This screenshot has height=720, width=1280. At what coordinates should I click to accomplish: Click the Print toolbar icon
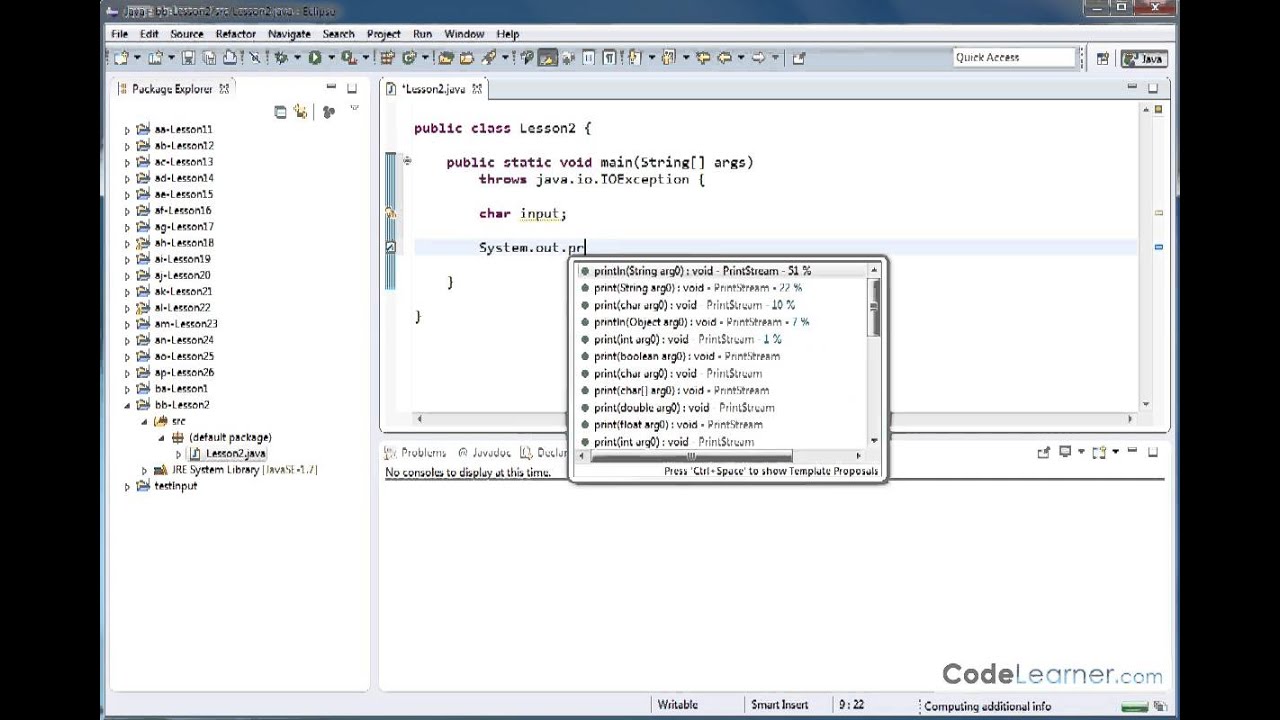coord(230,58)
